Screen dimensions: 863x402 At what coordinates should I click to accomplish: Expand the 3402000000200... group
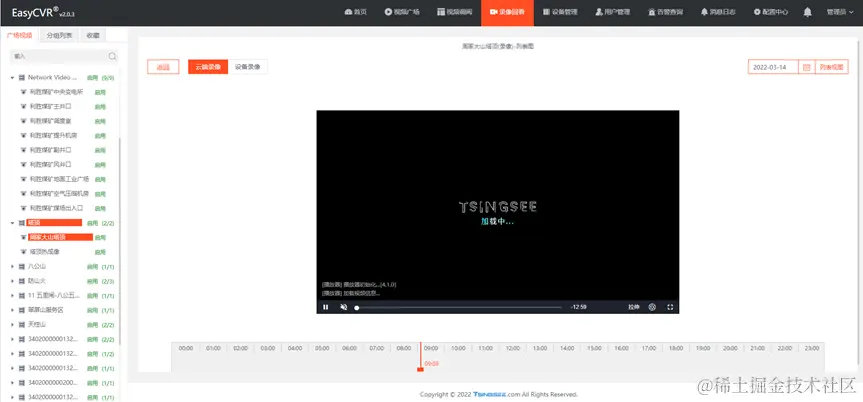[12, 383]
